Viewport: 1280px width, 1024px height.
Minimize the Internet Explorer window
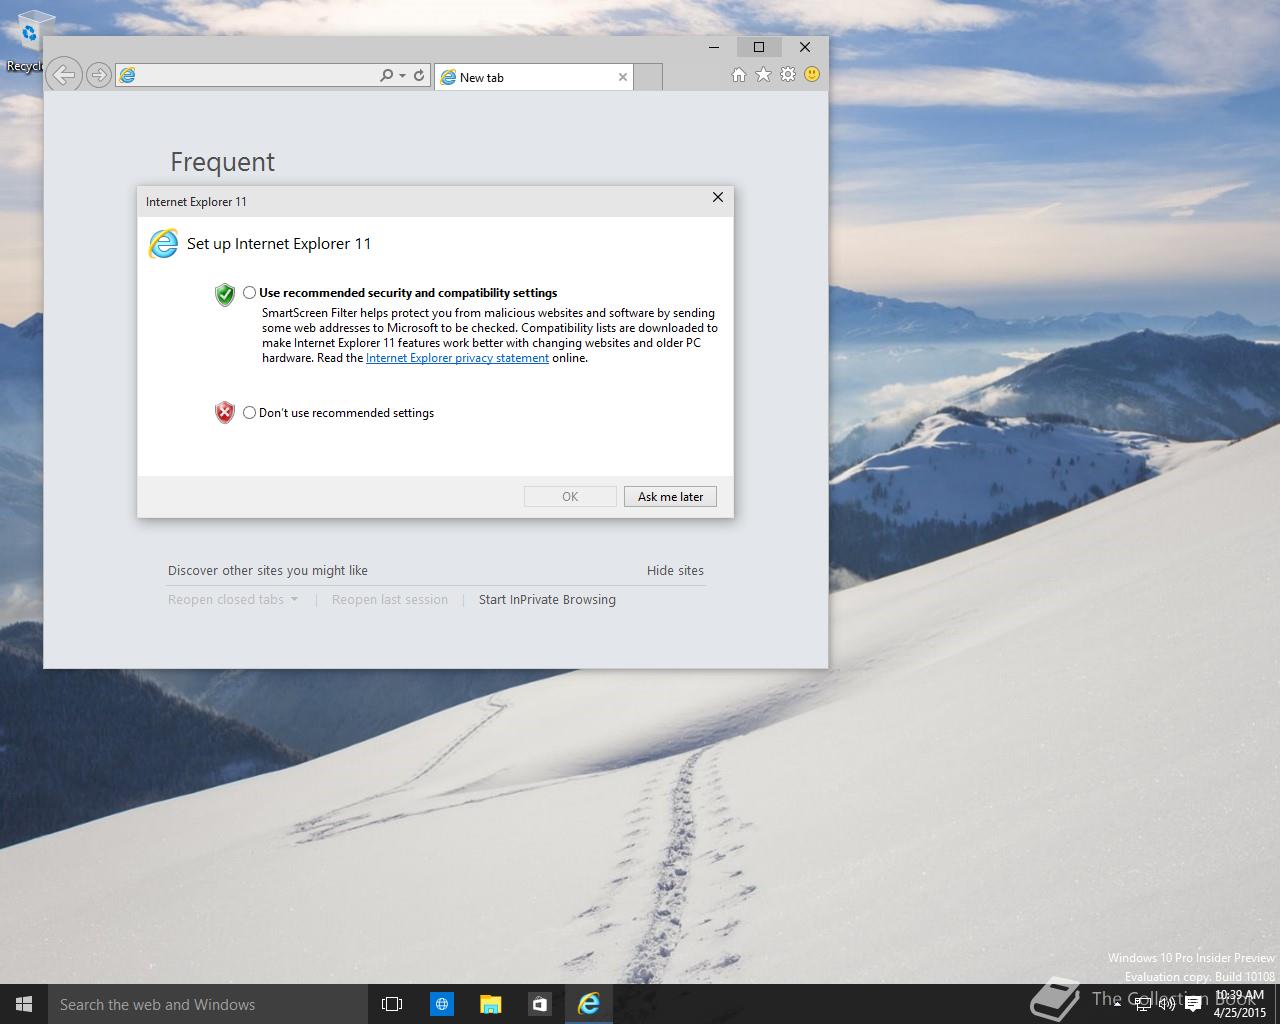(x=714, y=47)
